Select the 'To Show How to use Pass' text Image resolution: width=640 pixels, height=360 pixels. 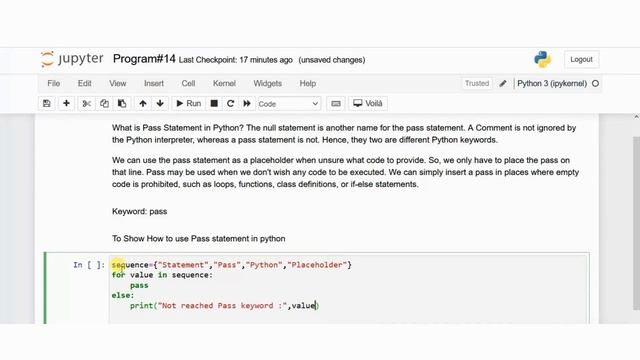tap(198, 238)
